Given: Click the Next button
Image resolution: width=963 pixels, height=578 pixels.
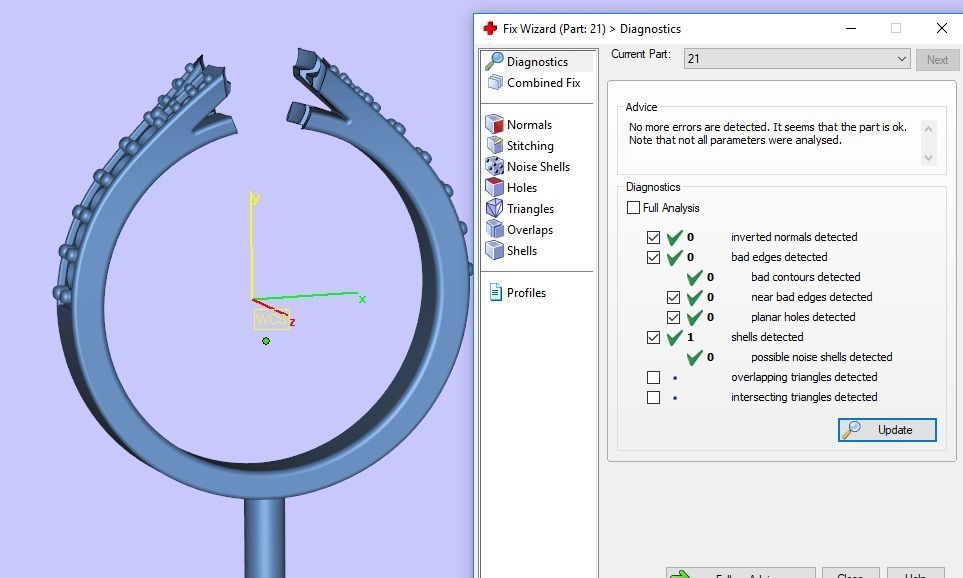Looking at the screenshot, I should [937, 60].
